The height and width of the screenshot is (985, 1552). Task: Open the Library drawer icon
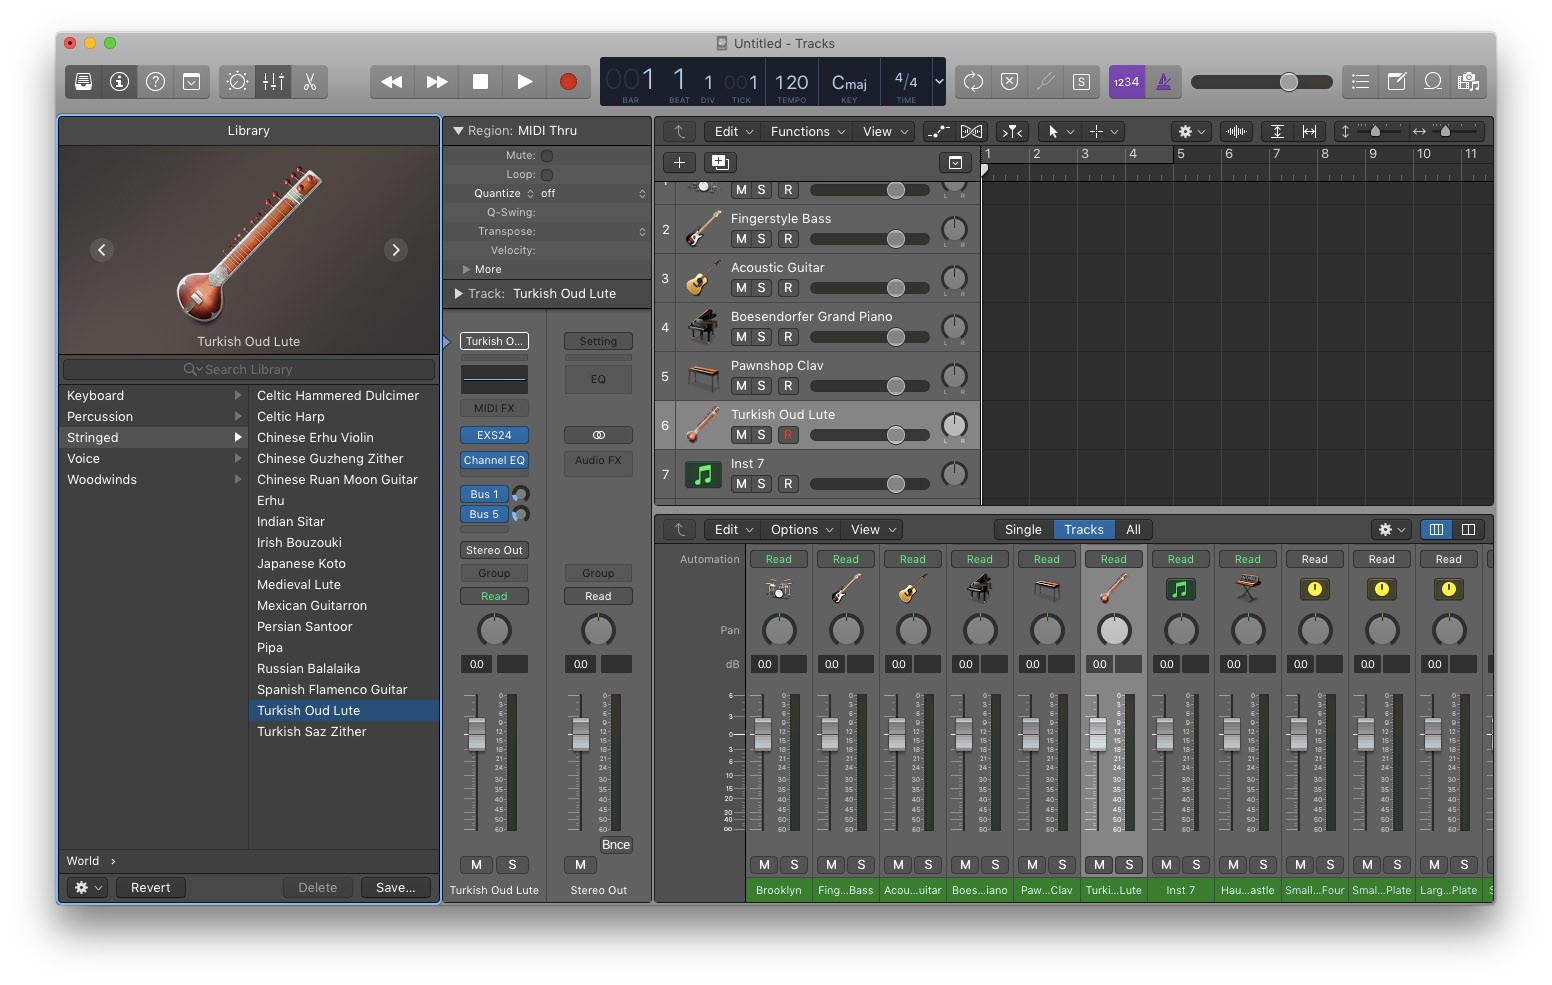coord(84,82)
